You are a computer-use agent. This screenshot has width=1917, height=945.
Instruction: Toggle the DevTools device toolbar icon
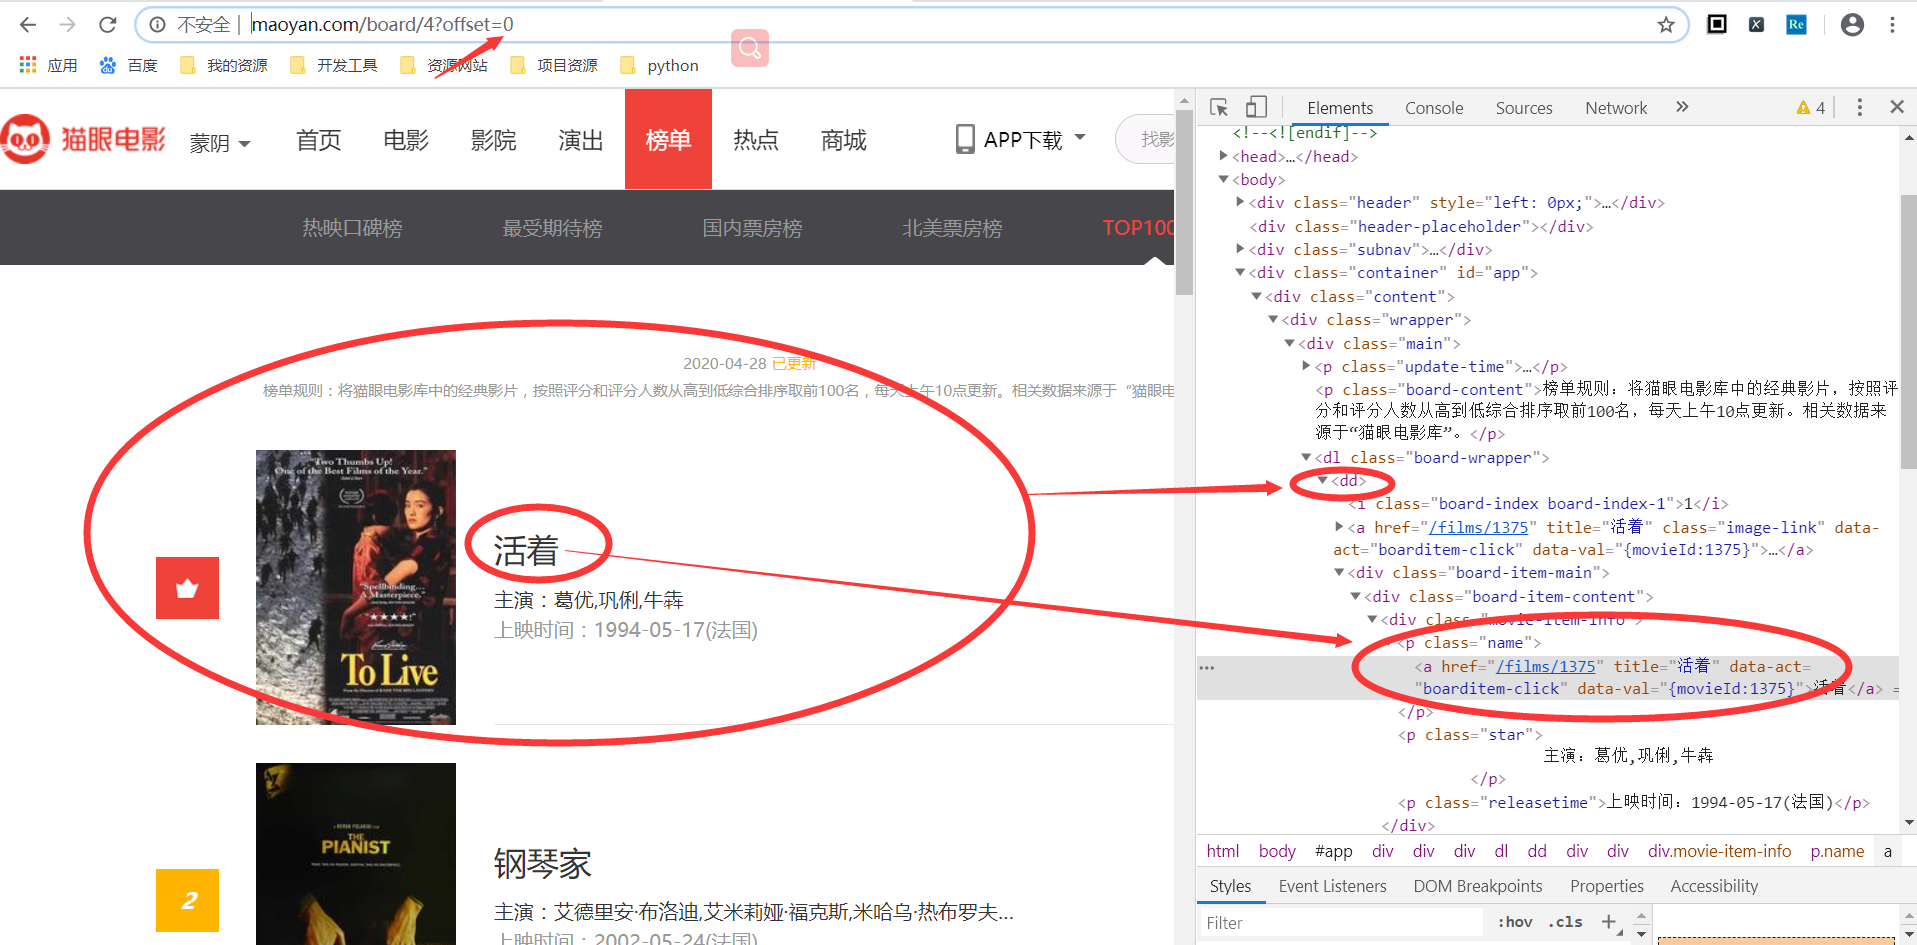tap(1256, 107)
